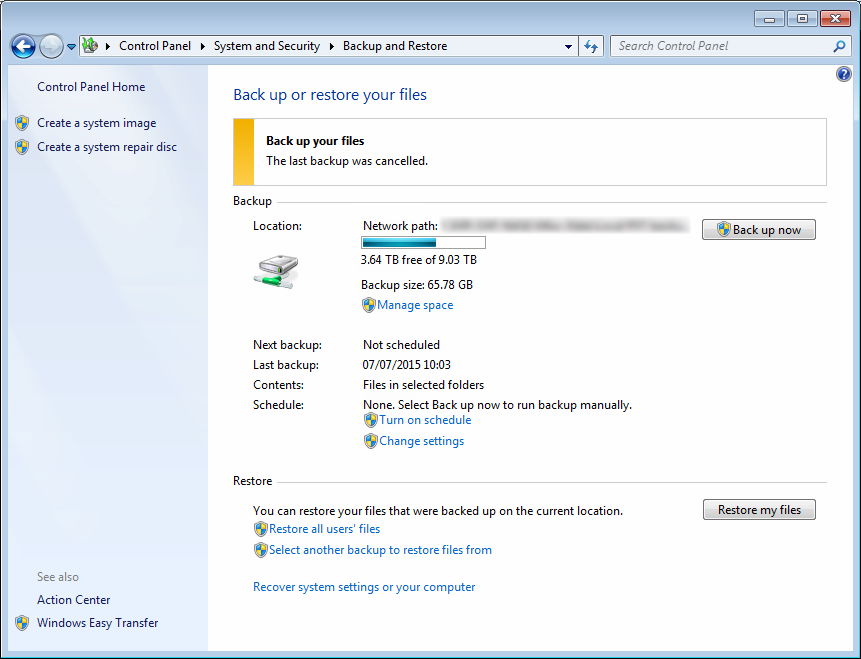Viewport: 861px width, 659px height.
Task: Open Change settings for the backup
Action: [x=422, y=441]
